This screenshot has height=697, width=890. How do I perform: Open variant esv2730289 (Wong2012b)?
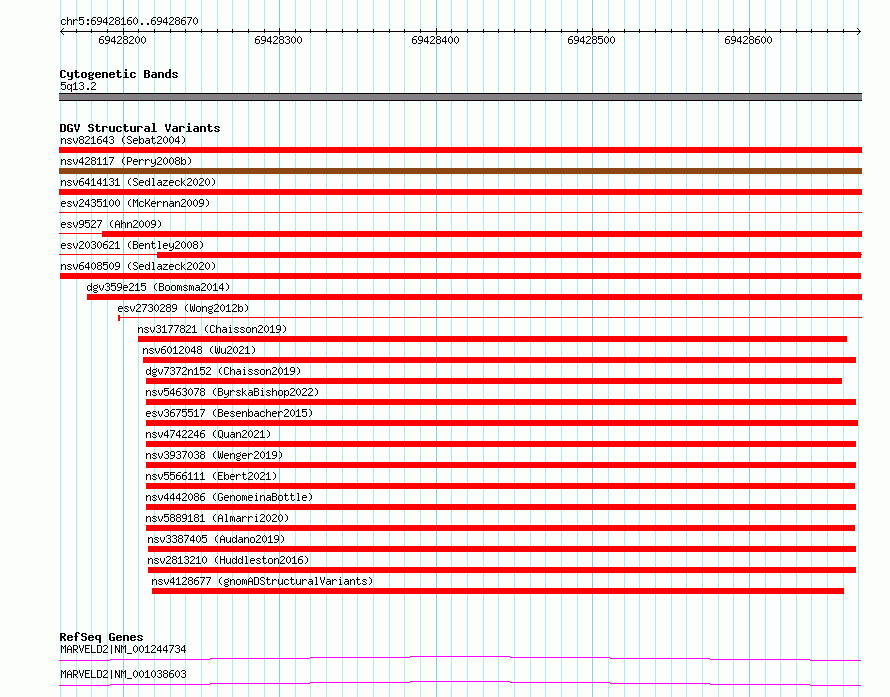pos(183,308)
